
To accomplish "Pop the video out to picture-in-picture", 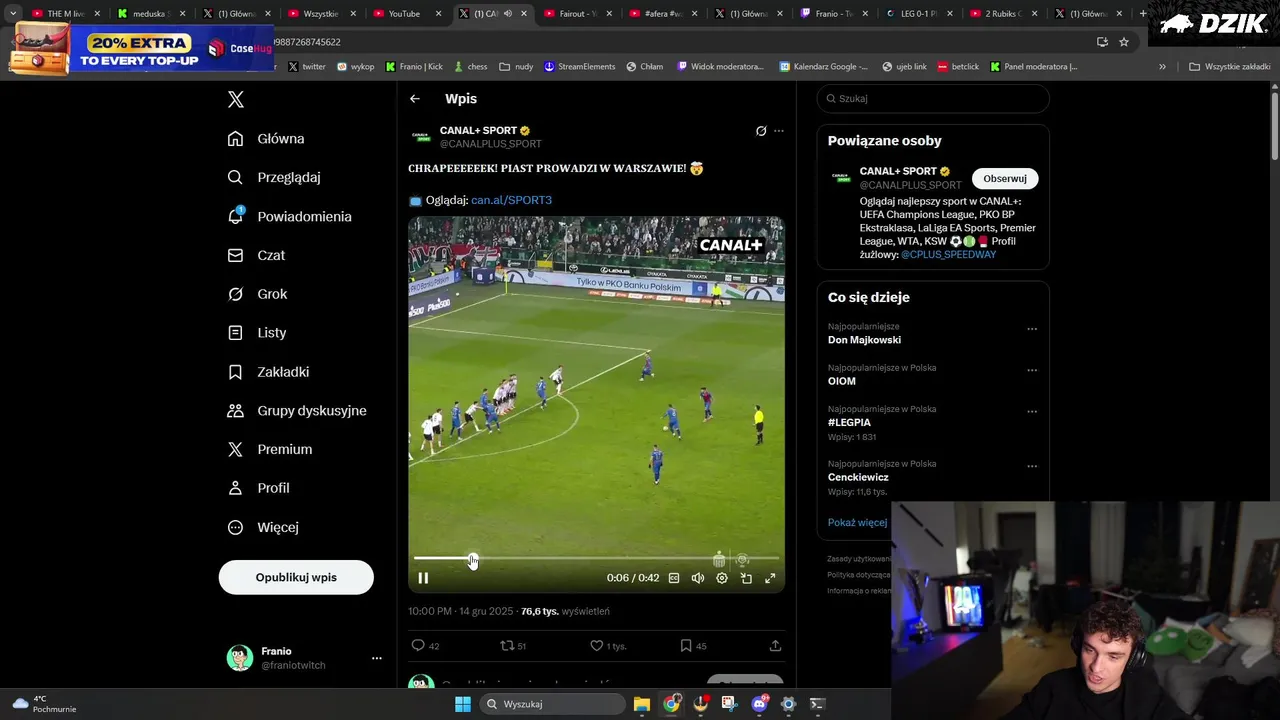I will (746, 578).
